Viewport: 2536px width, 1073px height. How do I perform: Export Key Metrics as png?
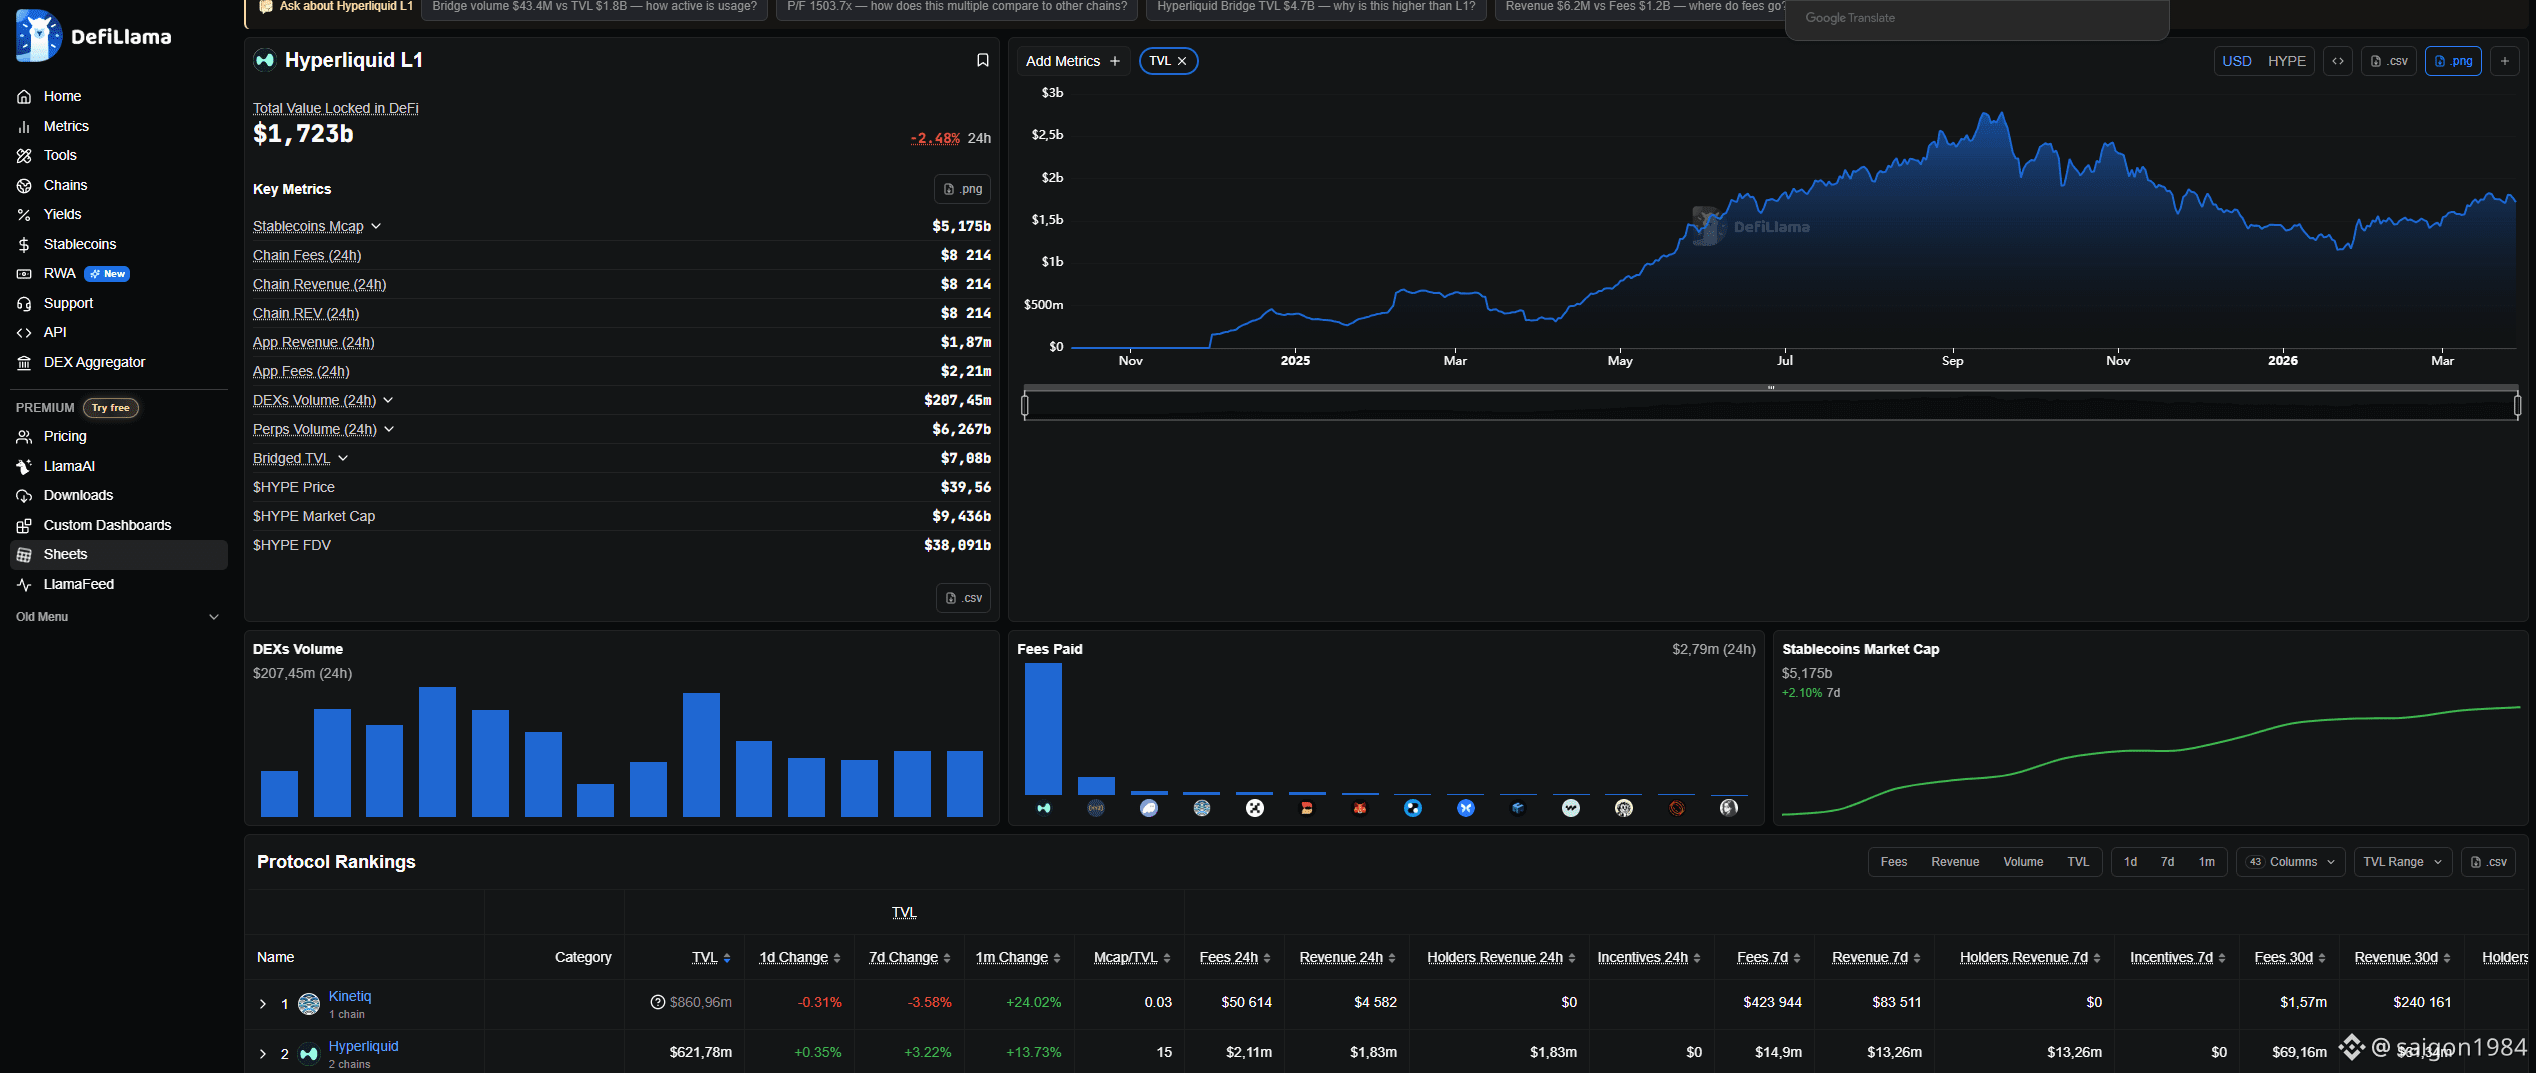(x=963, y=189)
